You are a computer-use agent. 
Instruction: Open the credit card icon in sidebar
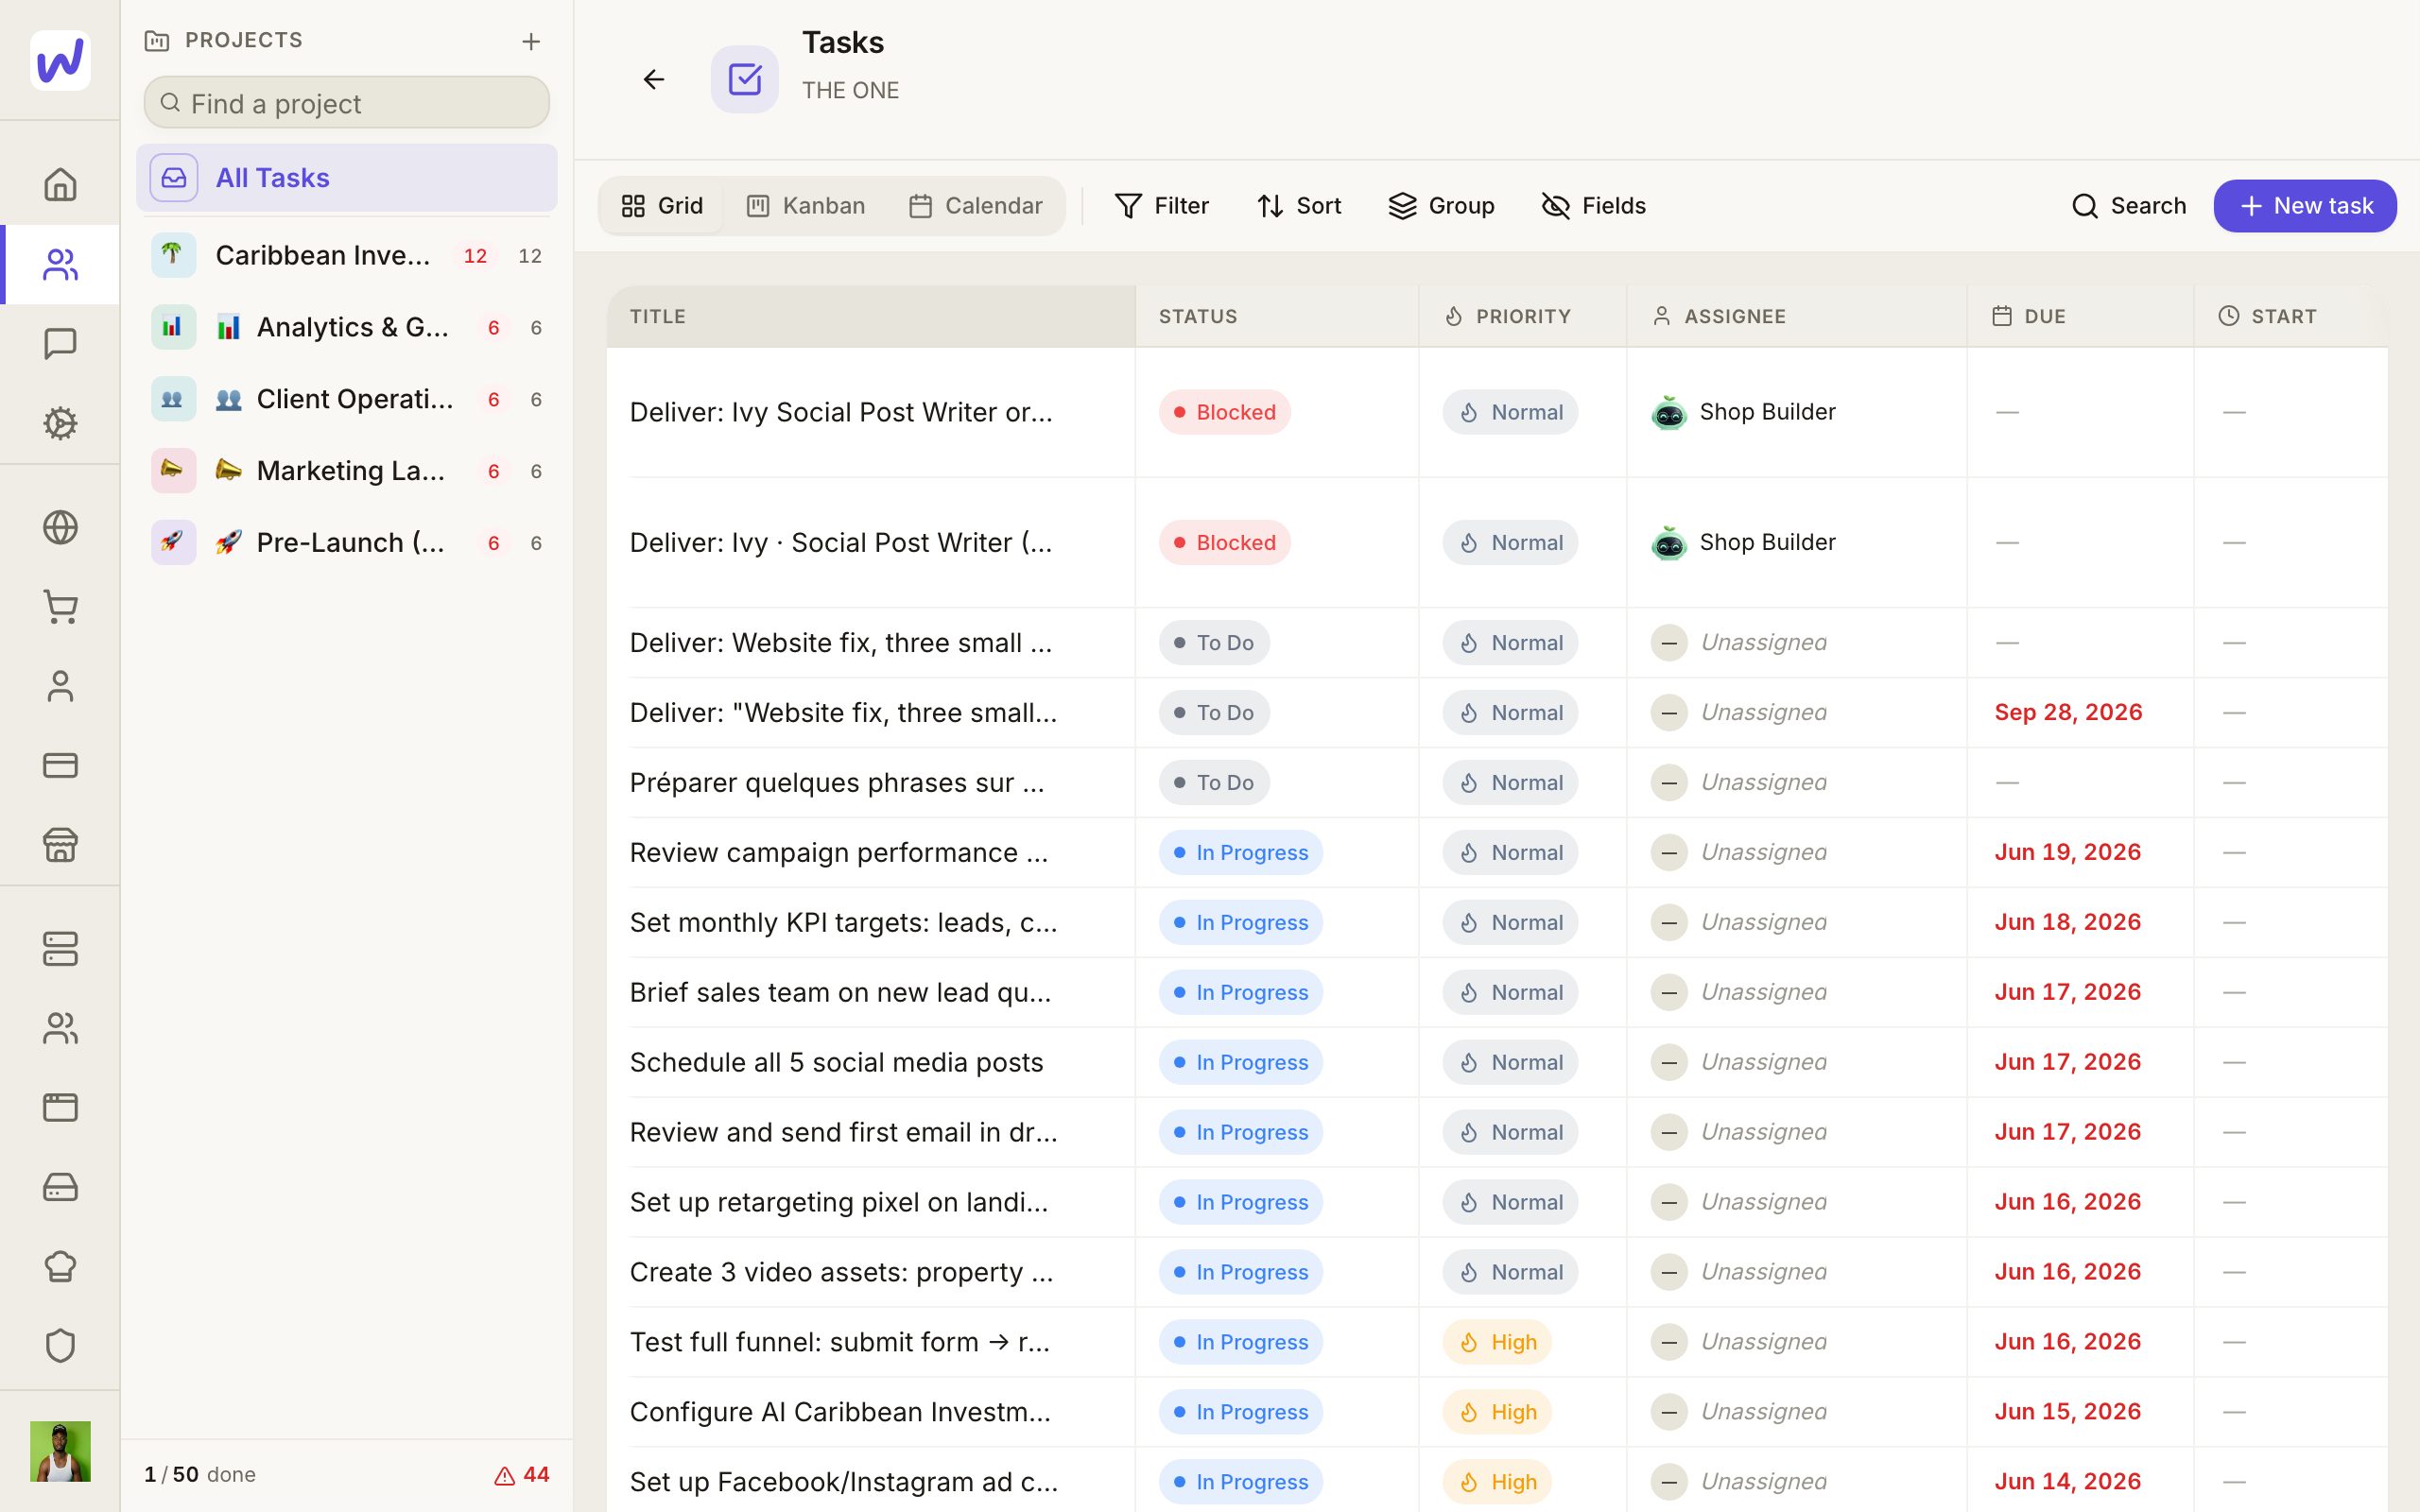pos(60,765)
